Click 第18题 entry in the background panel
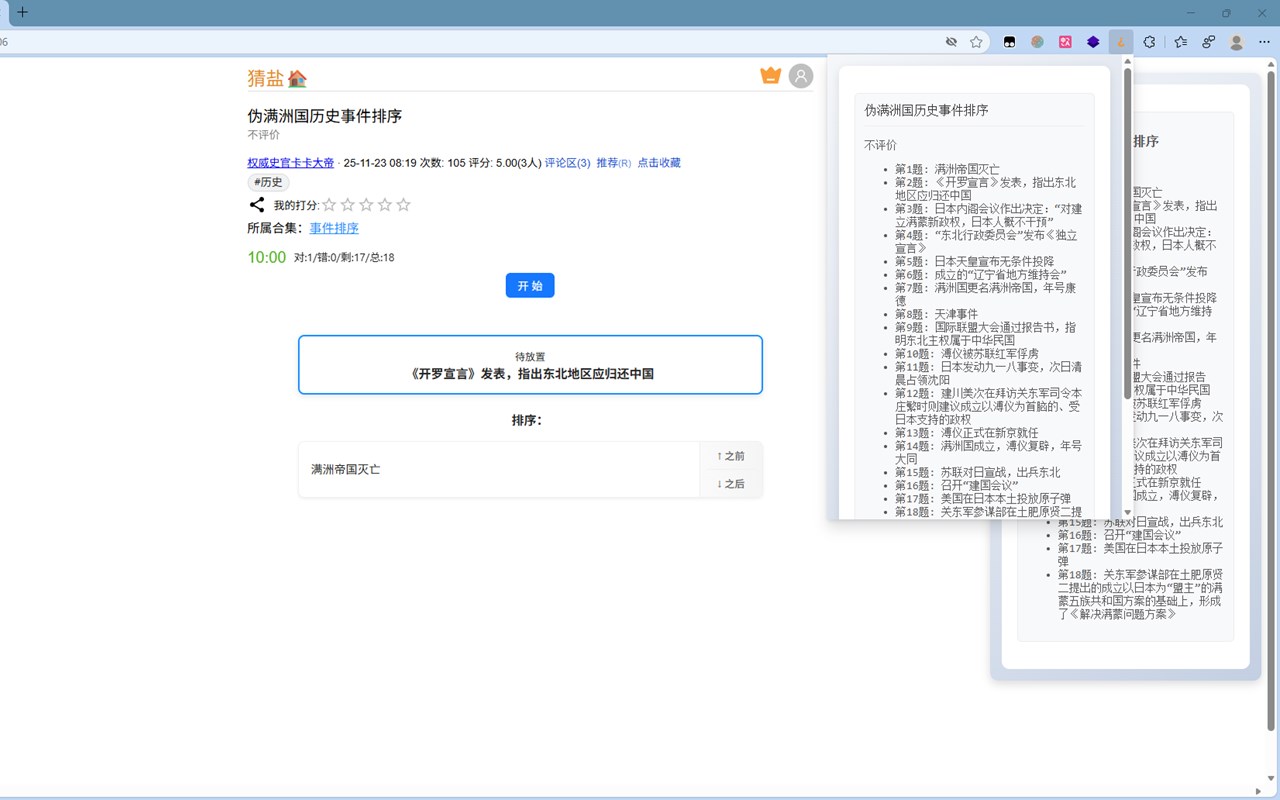Image resolution: width=1280 pixels, height=800 pixels. (x=1140, y=594)
